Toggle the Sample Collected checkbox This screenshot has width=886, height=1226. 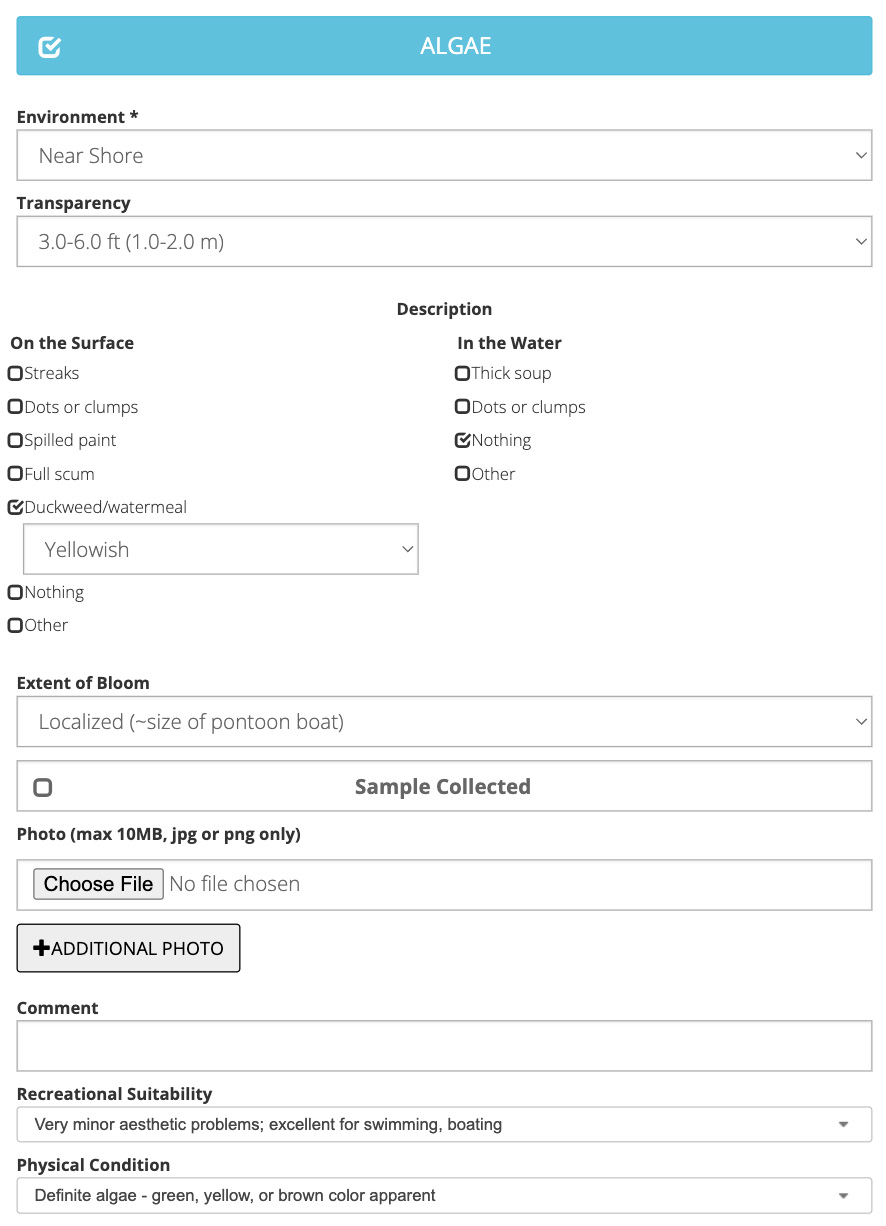42,787
